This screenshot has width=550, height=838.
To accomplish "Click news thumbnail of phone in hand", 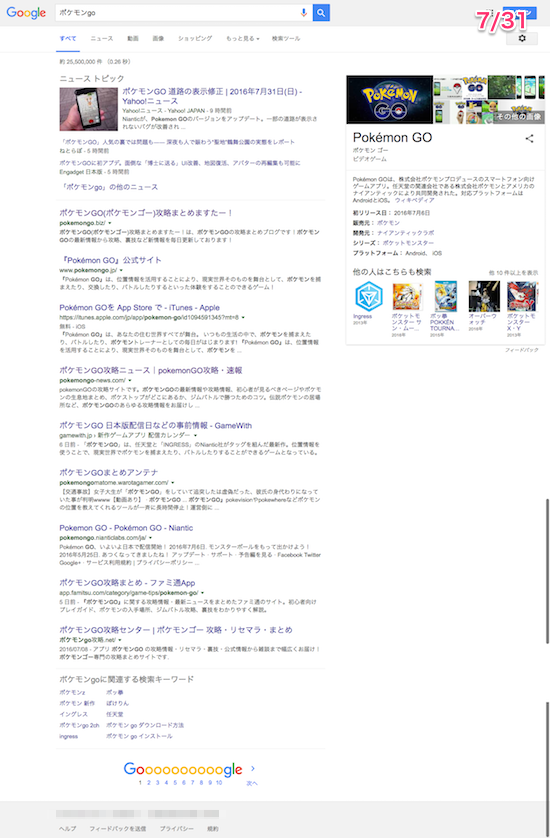I will pyautogui.click(x=89, y=109).
